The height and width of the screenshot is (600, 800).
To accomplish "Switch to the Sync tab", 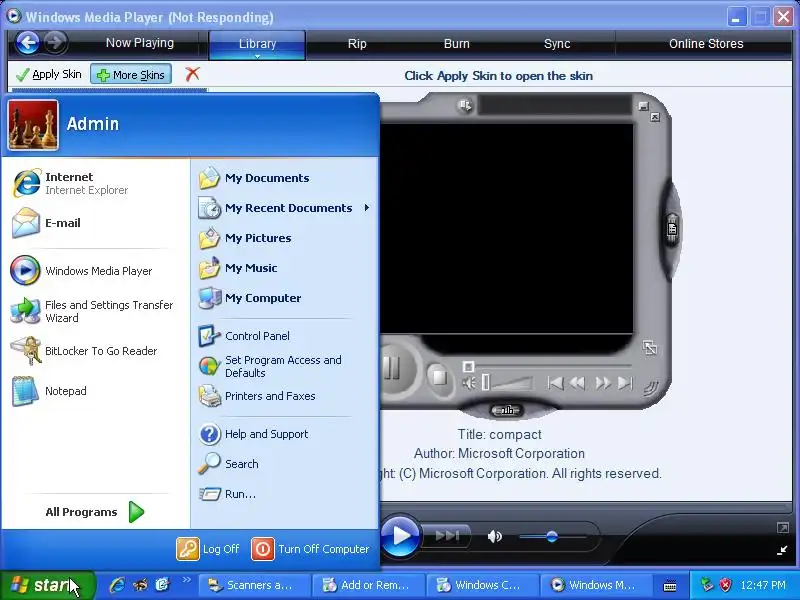I will 557,44.
